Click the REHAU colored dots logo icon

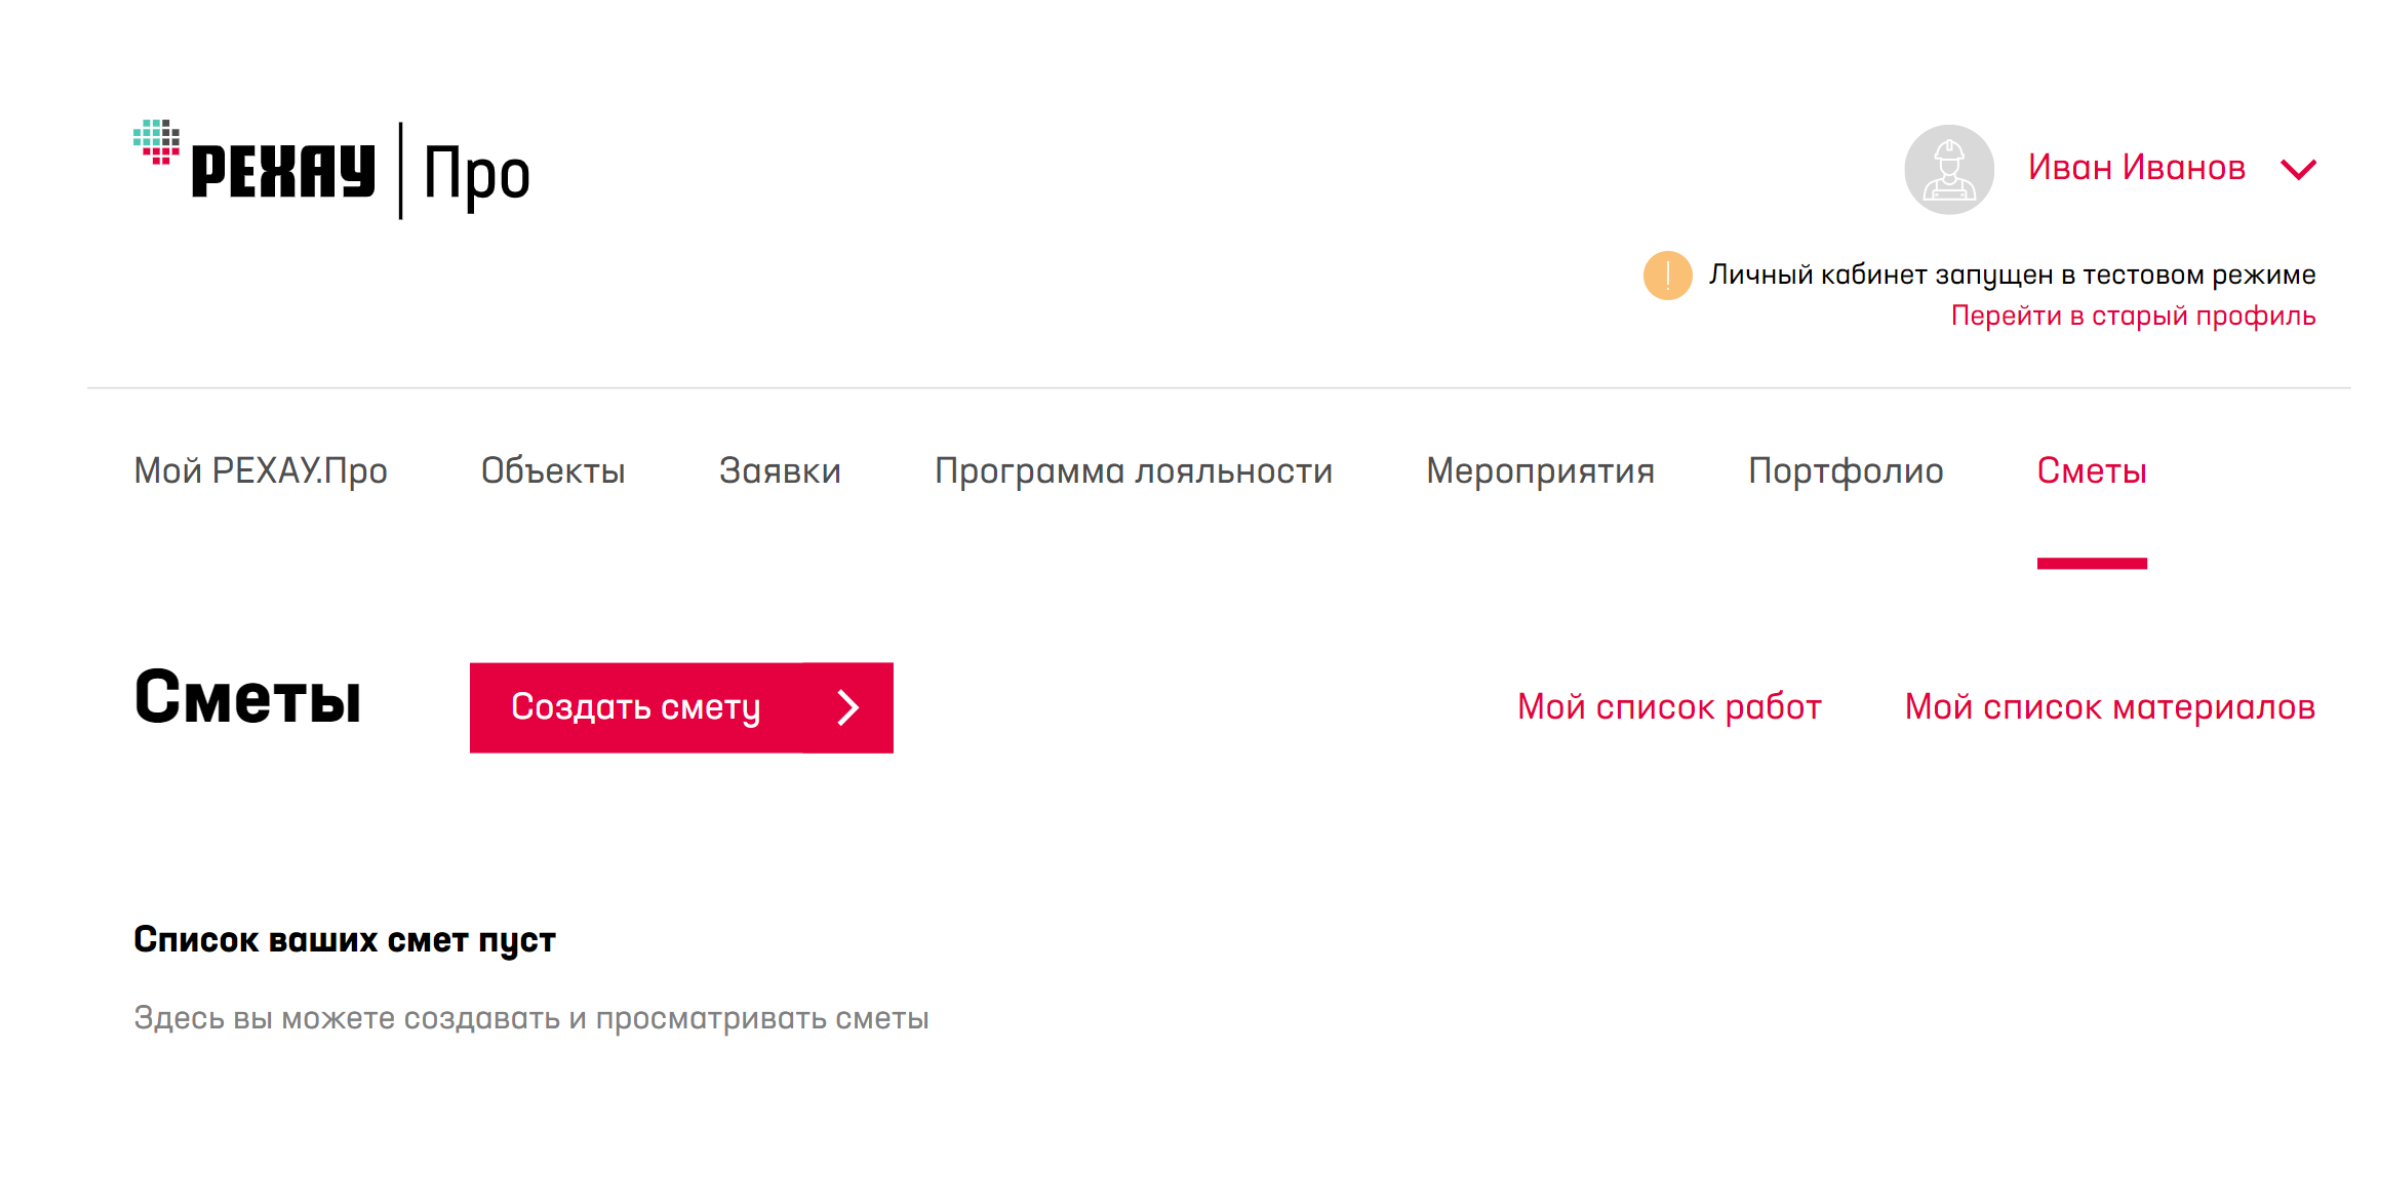pos(156,141)
